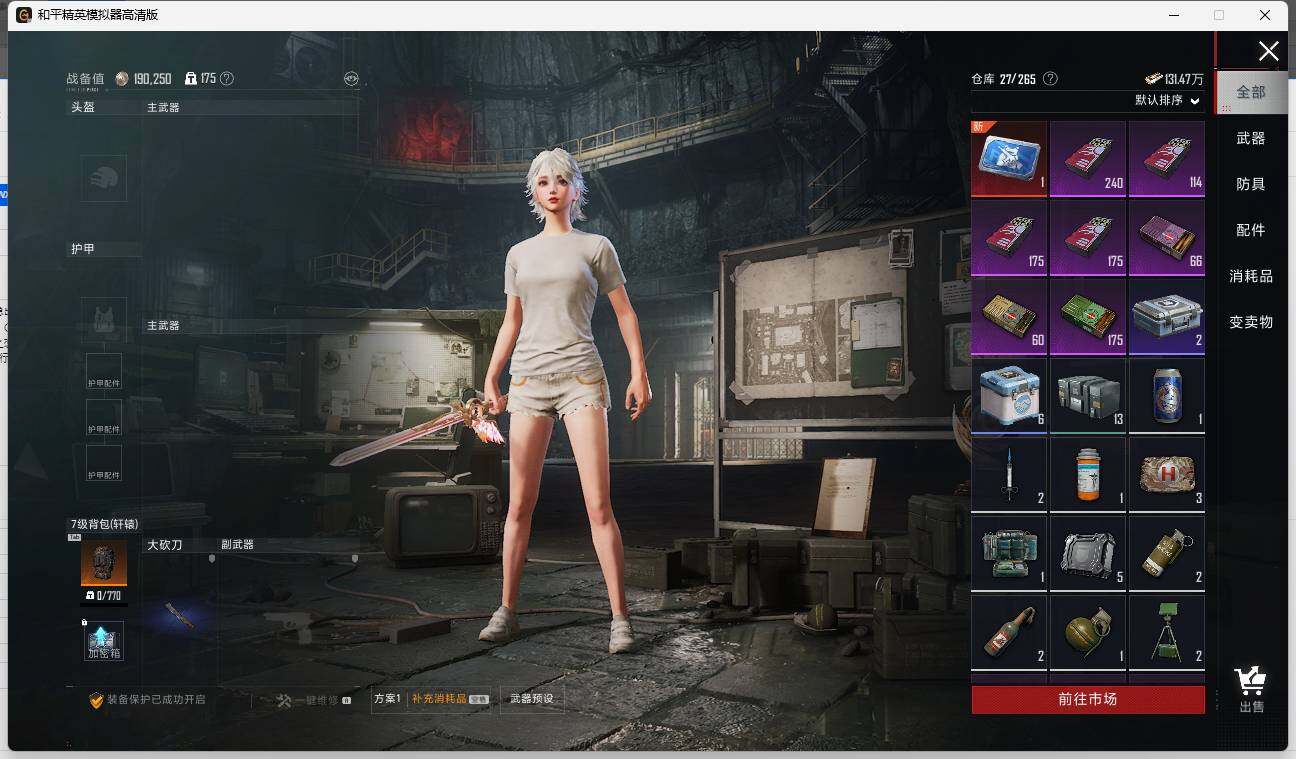
Task: Select the ammo box with quantity 114
Action: point(1167,158)
